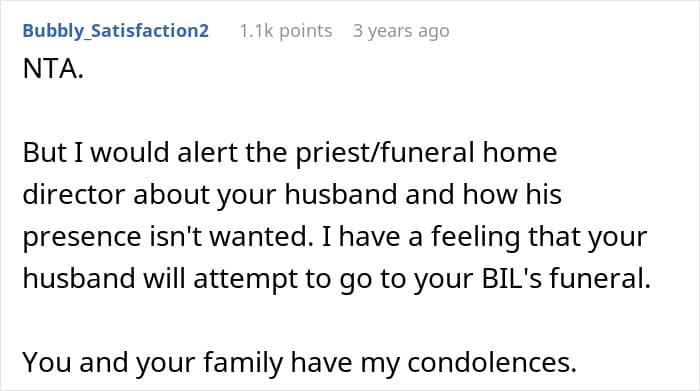The image size is (700, 391).
Task: Click the phrase presence isn't wanted
Action: pyautogui.click(x=168, y=237)
